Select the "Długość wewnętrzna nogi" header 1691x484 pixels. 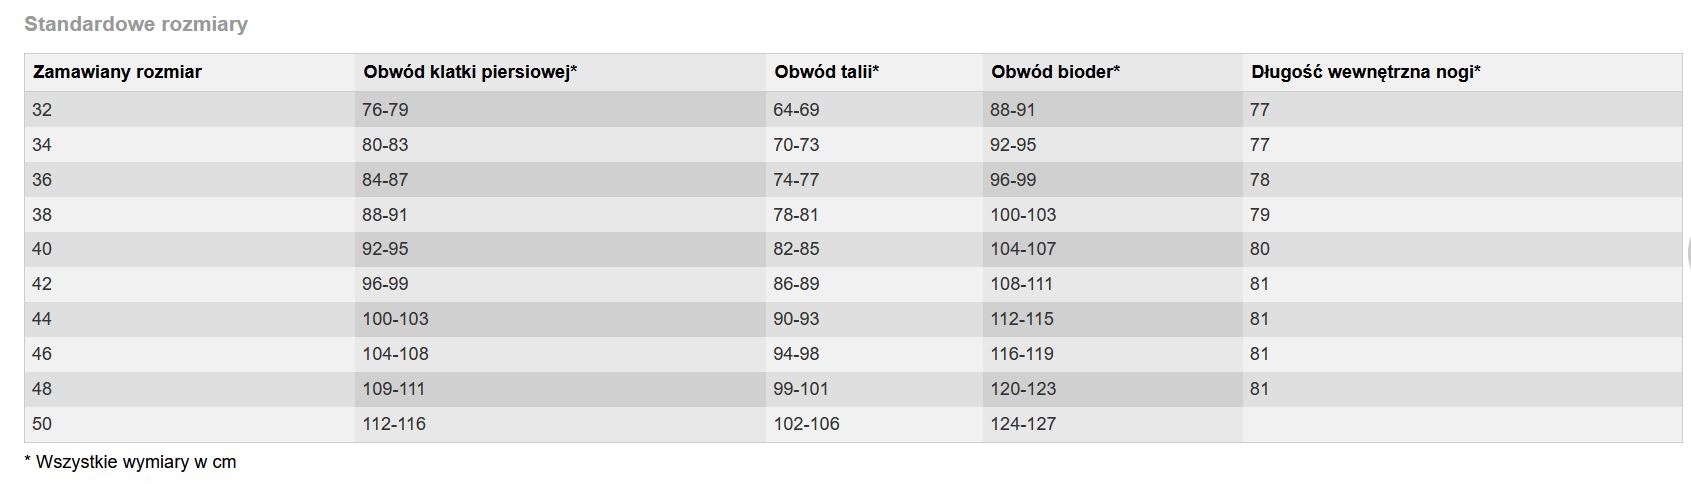tap(1365, 72)
